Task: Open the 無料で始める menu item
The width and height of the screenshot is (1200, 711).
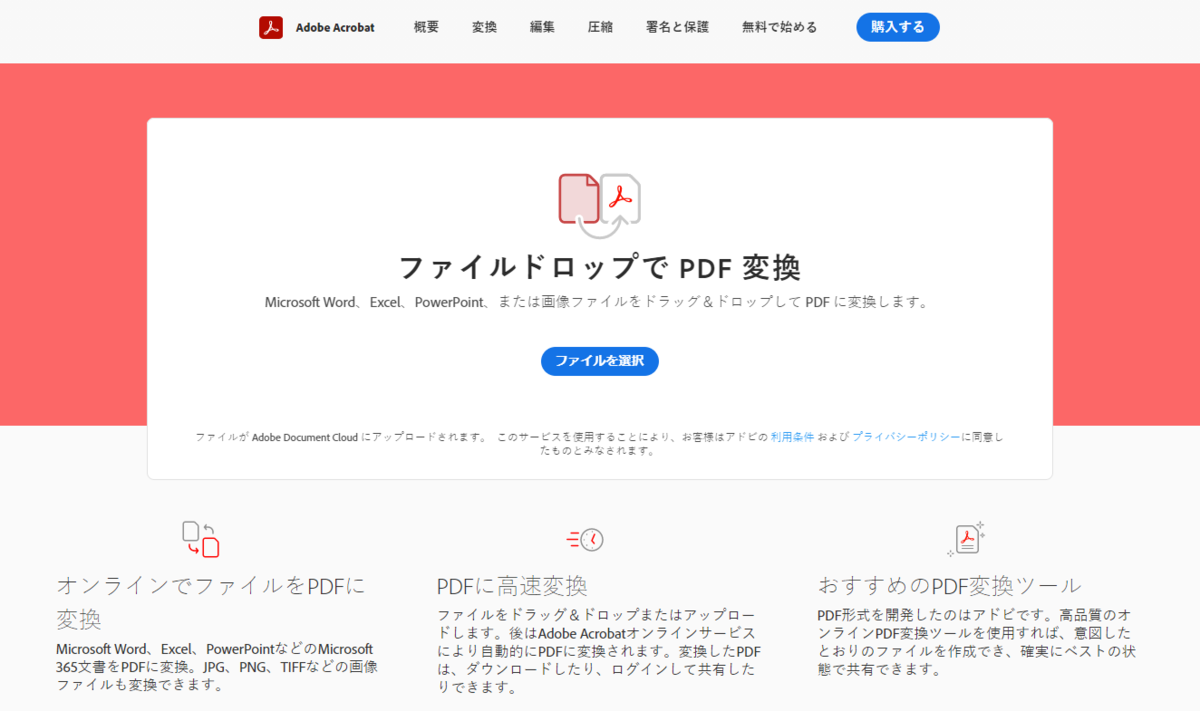Action: (x=779, y=27)
